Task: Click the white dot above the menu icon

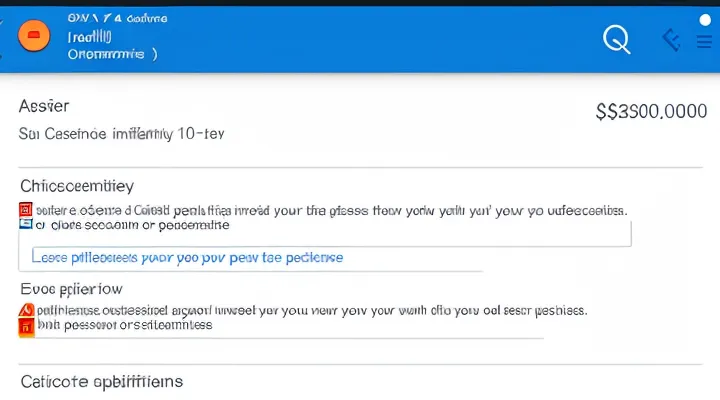Action: point(704,19)
